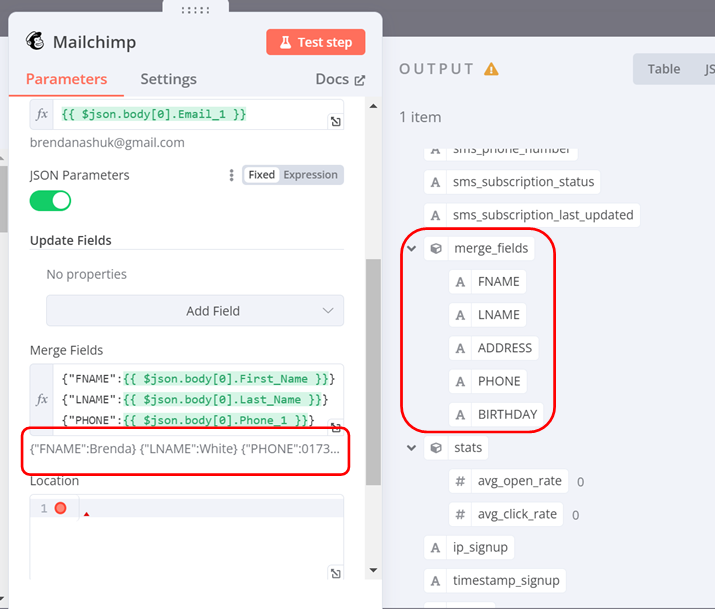Switch to the Settings tab
The image size is (715, 610).
pos(168,79)
